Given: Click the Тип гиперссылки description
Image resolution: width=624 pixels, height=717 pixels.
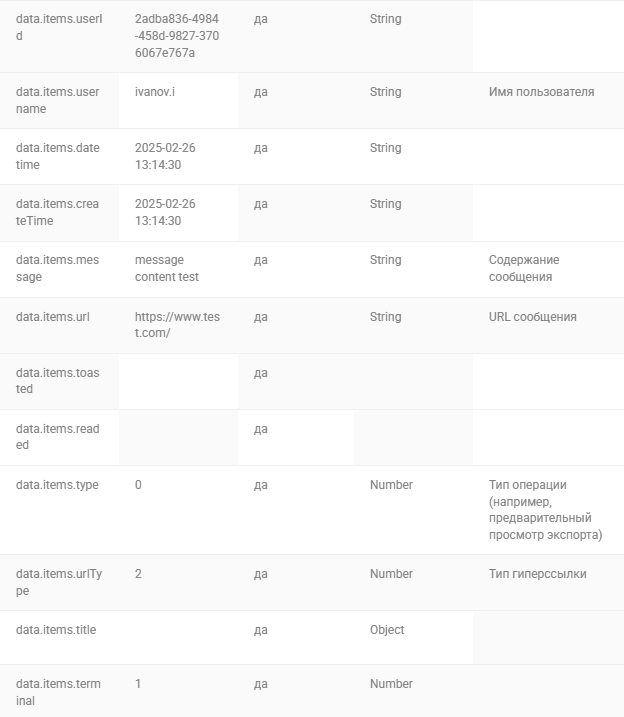Looking at the screenshot, I should [x=538, y=574].
